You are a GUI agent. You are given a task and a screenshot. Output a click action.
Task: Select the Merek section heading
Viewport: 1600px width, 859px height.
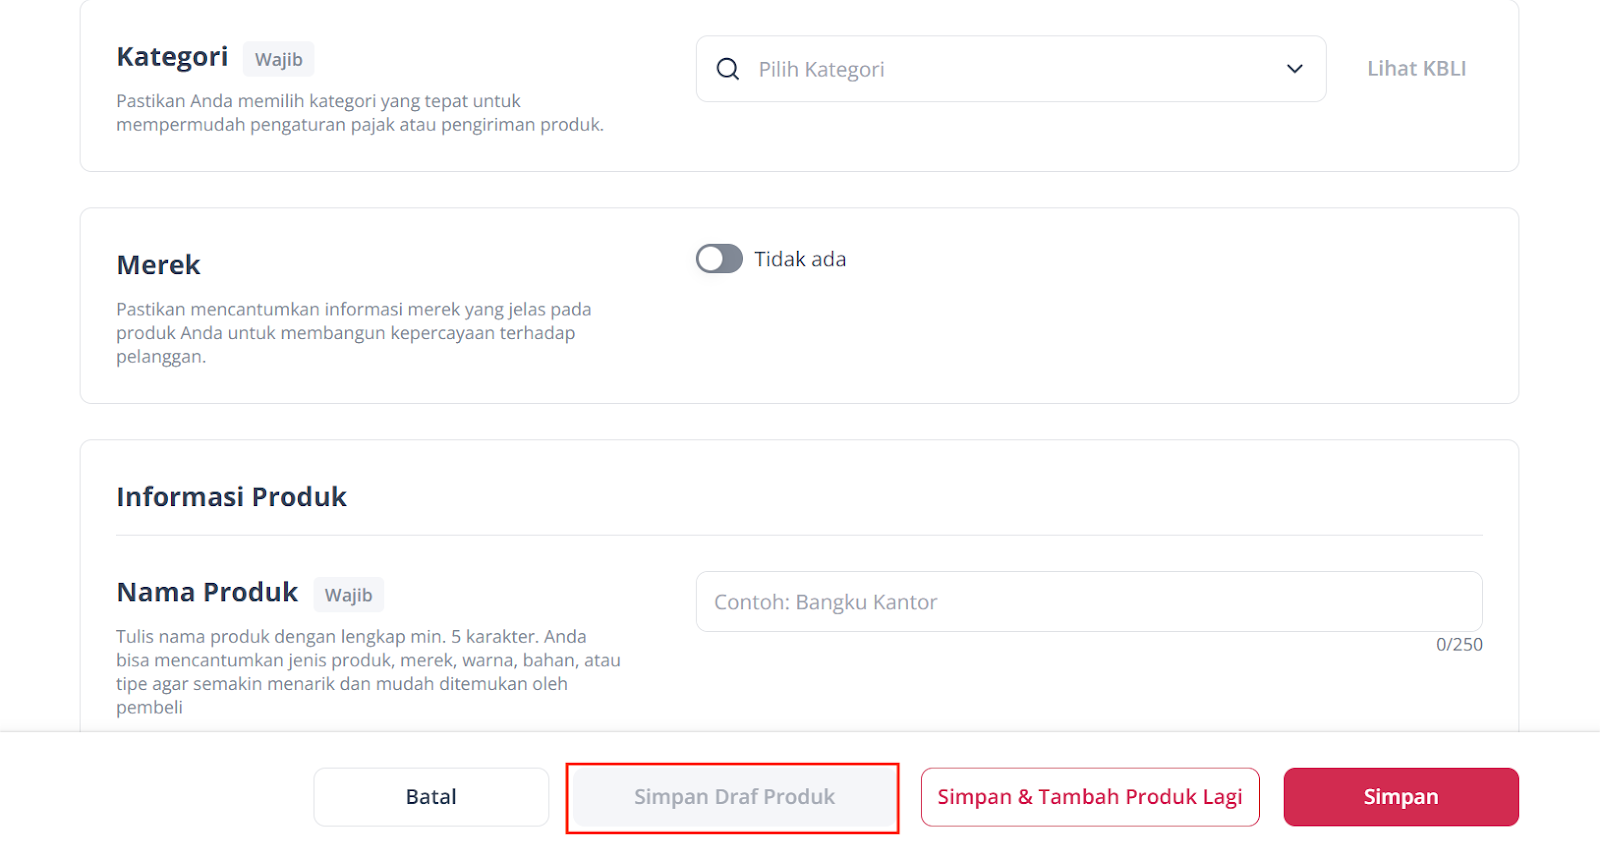pos(158,265)
